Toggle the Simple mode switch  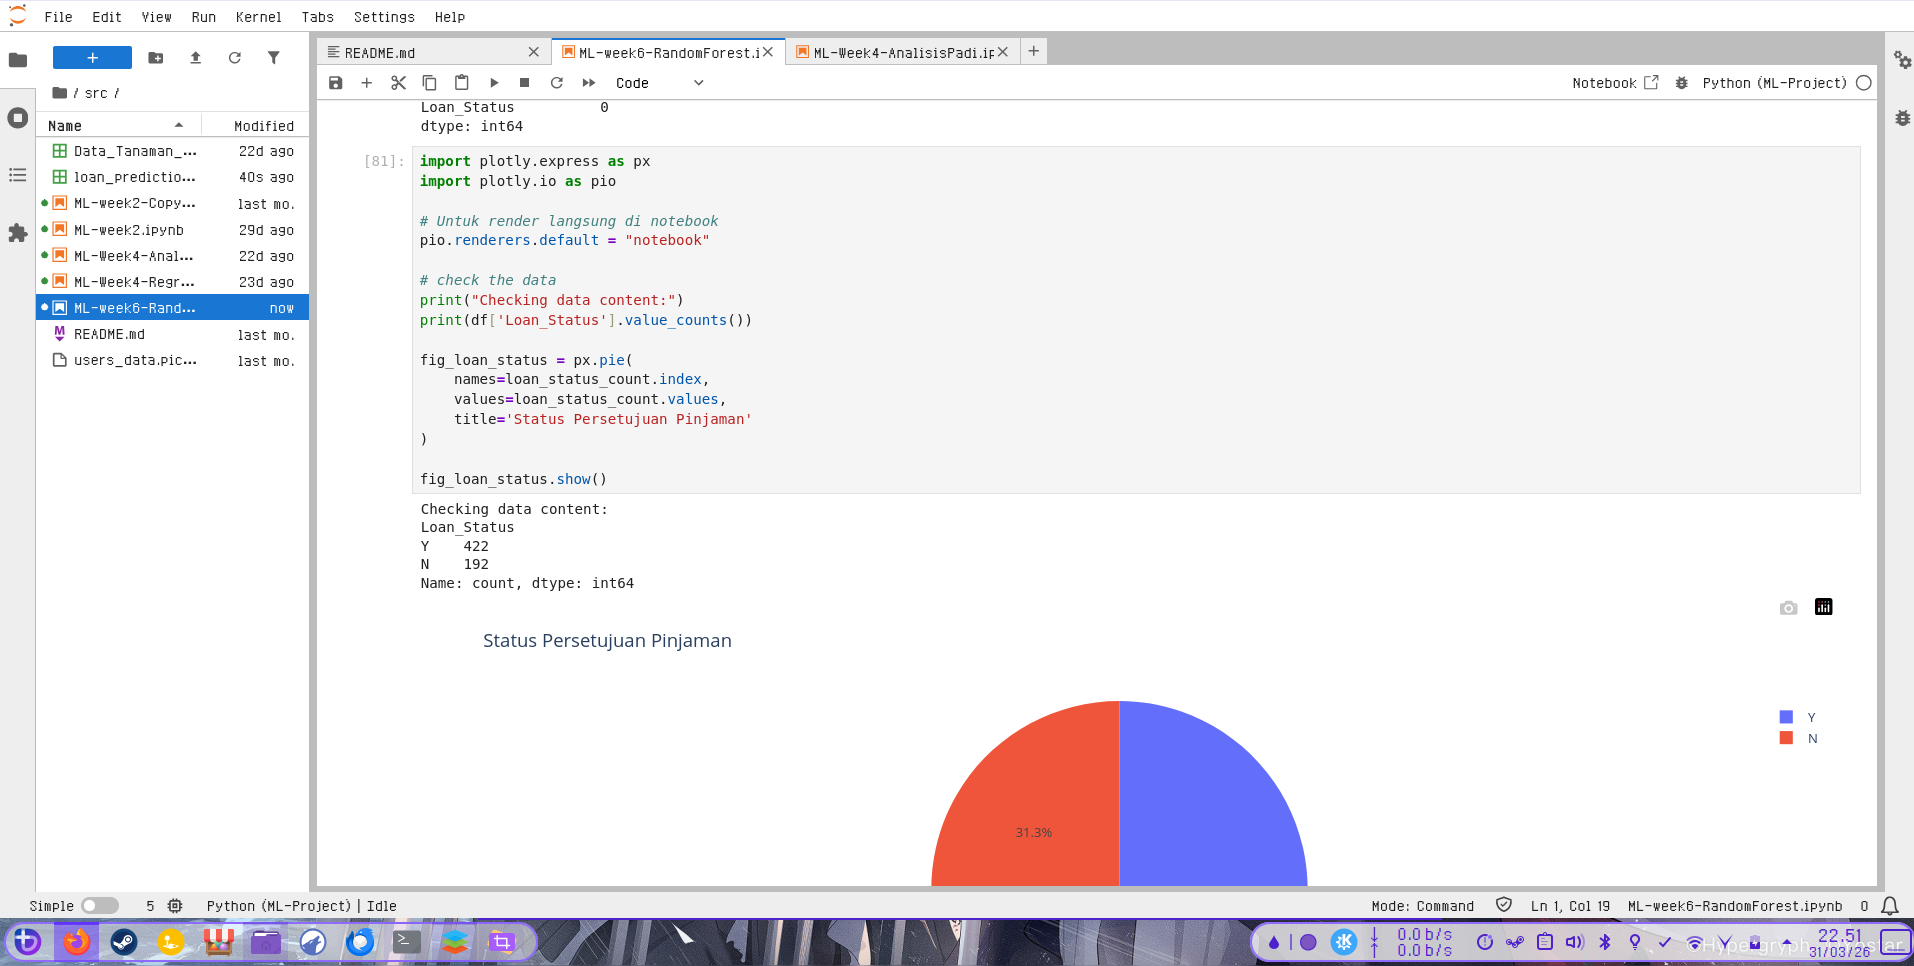pyautogui.click(x=99, y=906)
